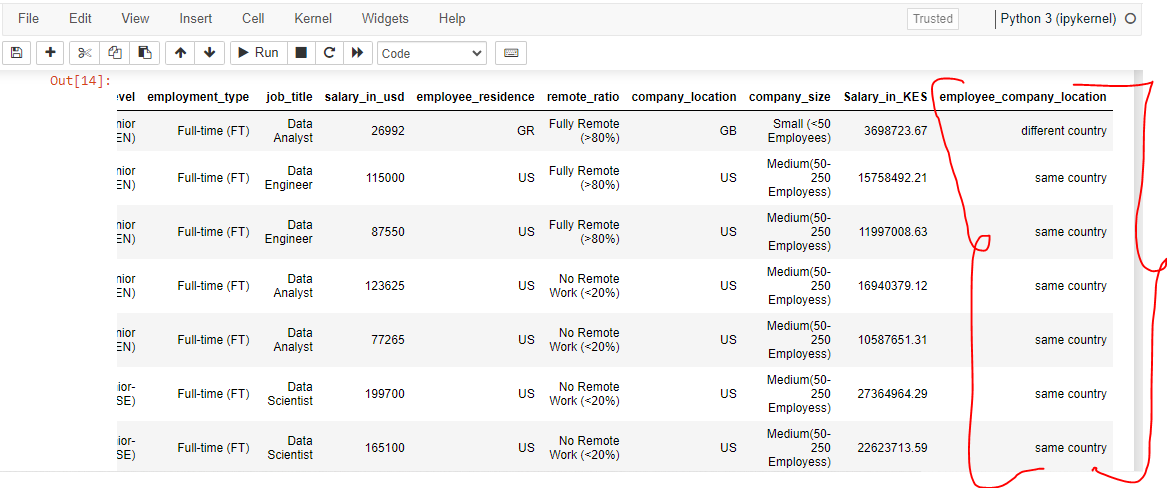Viewport: 1167px width, 488px height.
Task: Click the Trusted notebook indicator
Action: point(933,19)
